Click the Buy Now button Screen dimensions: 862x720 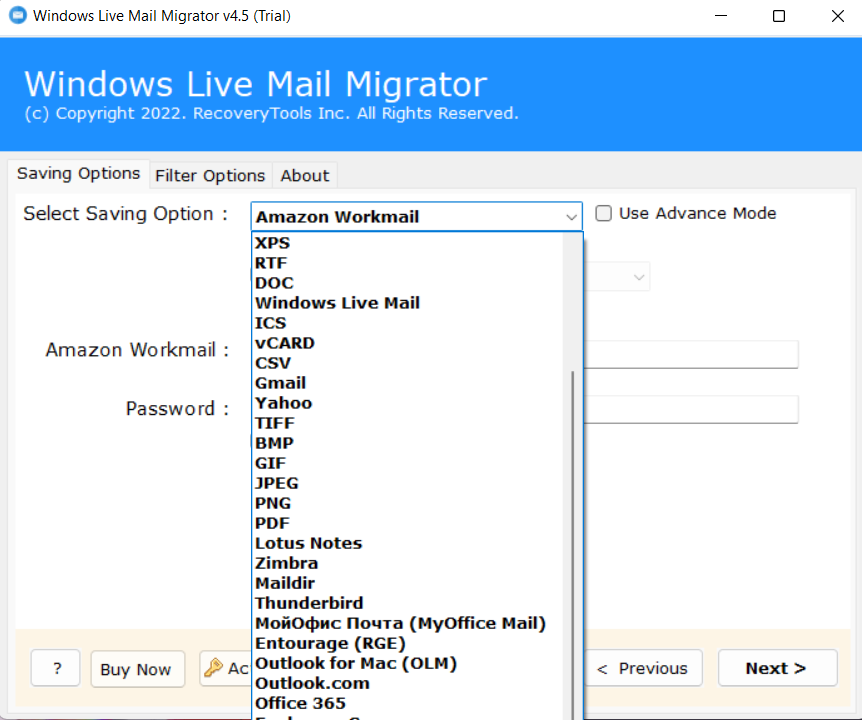coord(137,669)
